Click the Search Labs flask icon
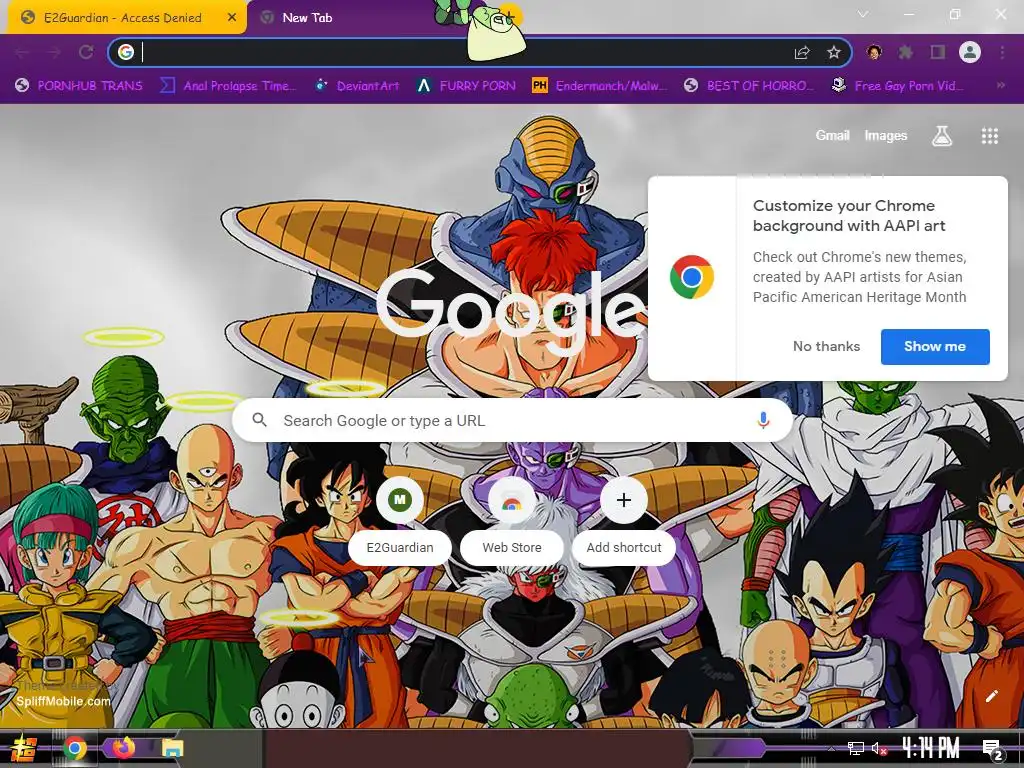Viewport: 1024px width, 768px height. 942,136
